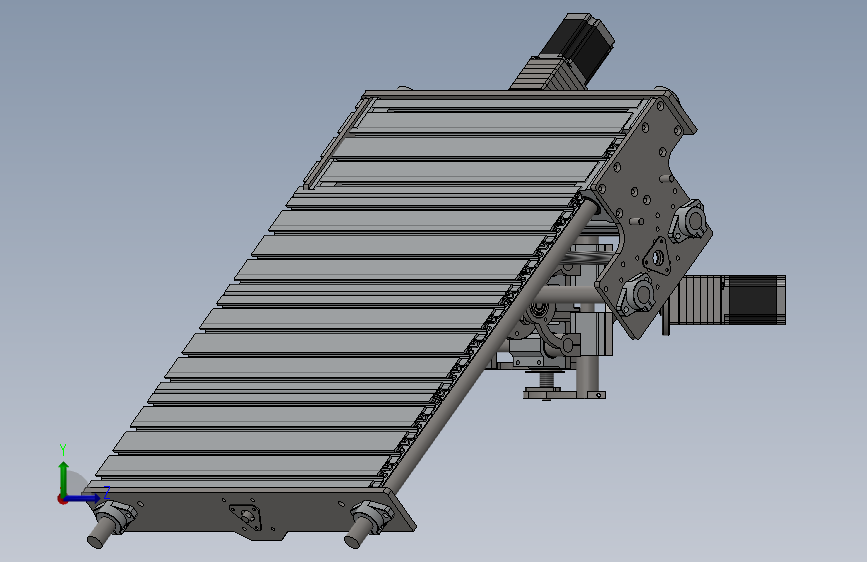Viewport: 867px width, 562px height.
Task: Click the green Y axis arrow of triad
Action: (x=63, y=477)
